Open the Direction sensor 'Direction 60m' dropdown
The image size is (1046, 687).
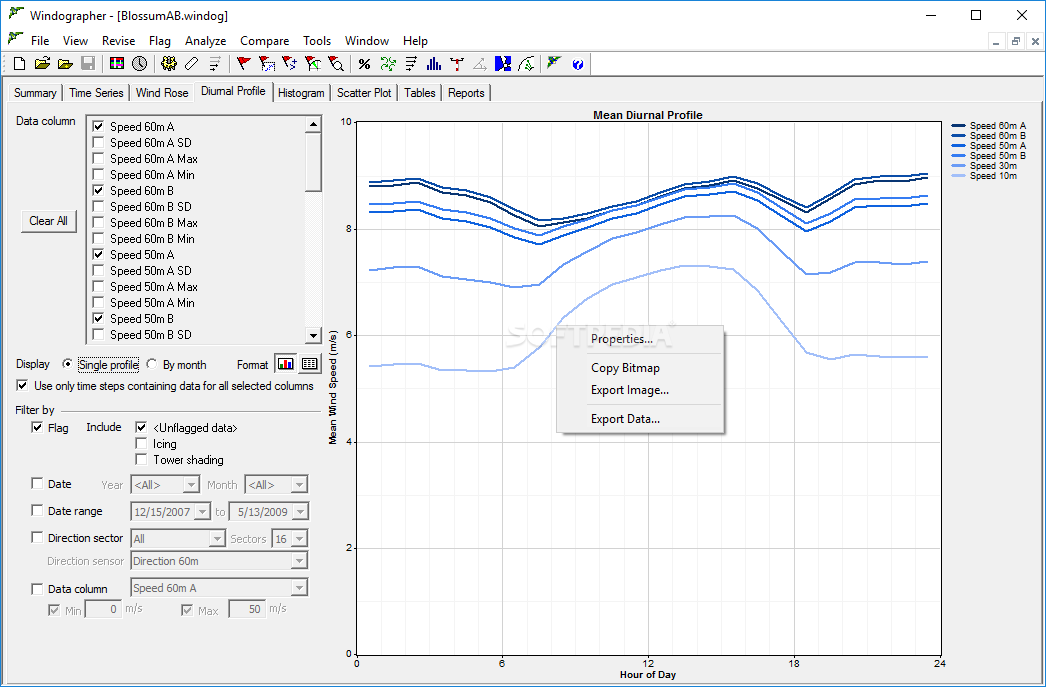point(300,561)
